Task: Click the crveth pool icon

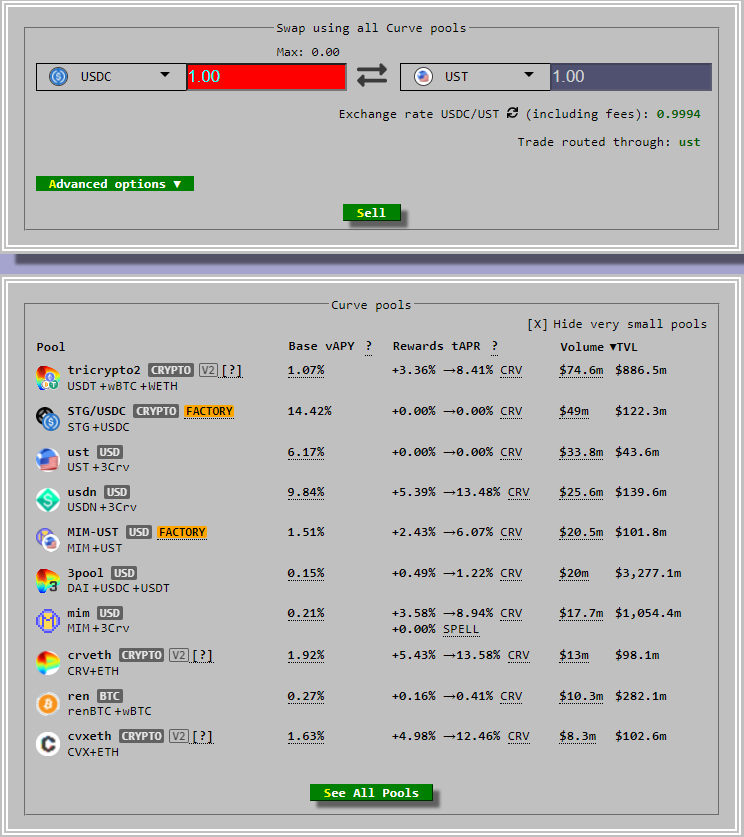Action: pos(48,663)
